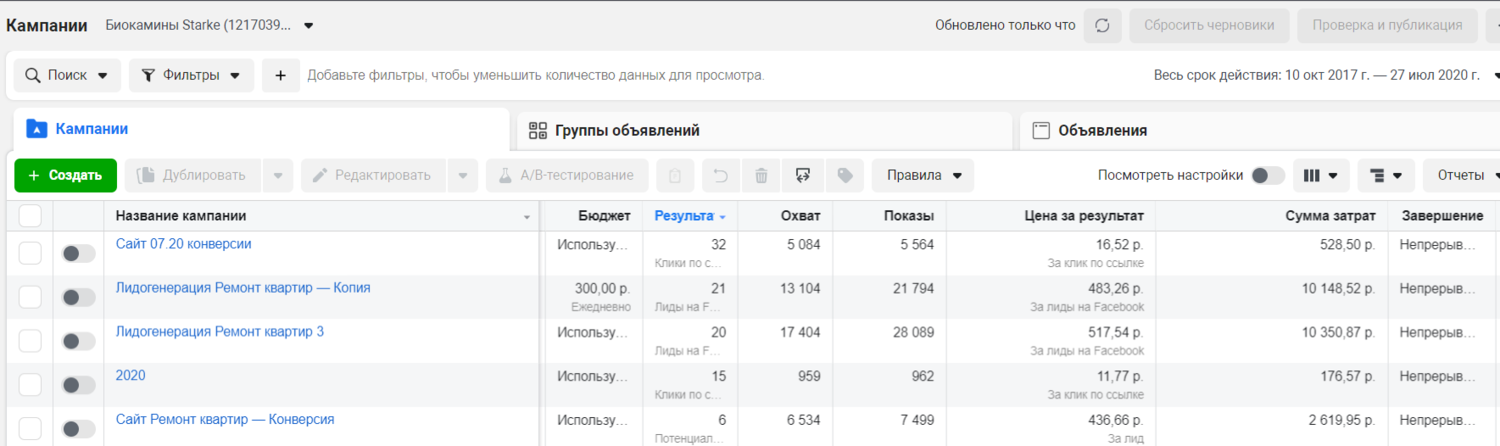Toggle the Сайт Ремонт квартир — Конверсия campaign
Screen dimensions: 1500x446
pyautogui.click(x=79, y=430)
